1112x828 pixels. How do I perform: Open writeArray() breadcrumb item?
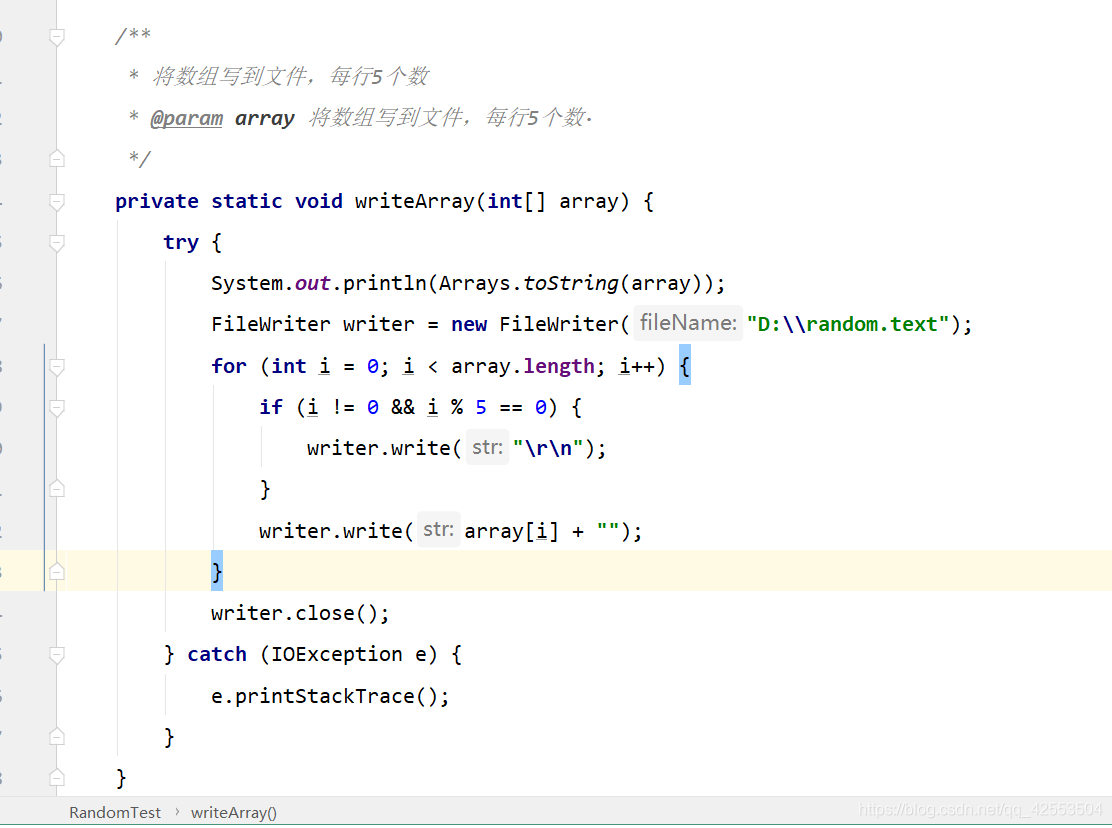(234, 812)
